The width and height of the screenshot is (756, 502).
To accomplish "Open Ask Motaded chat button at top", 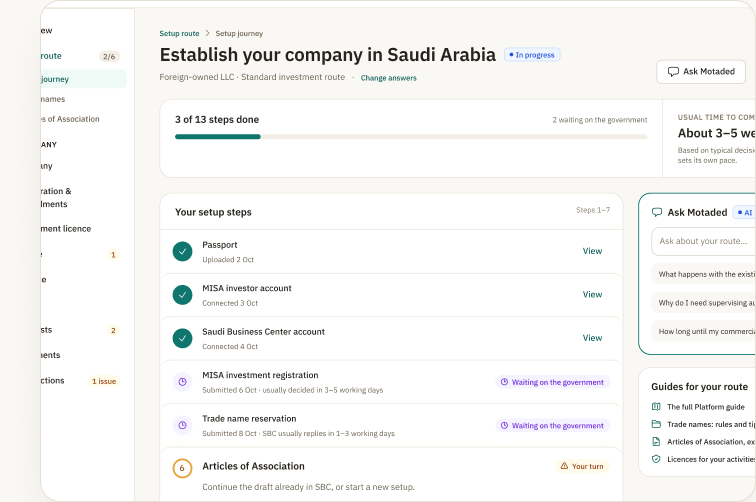I will pos(701,72).
